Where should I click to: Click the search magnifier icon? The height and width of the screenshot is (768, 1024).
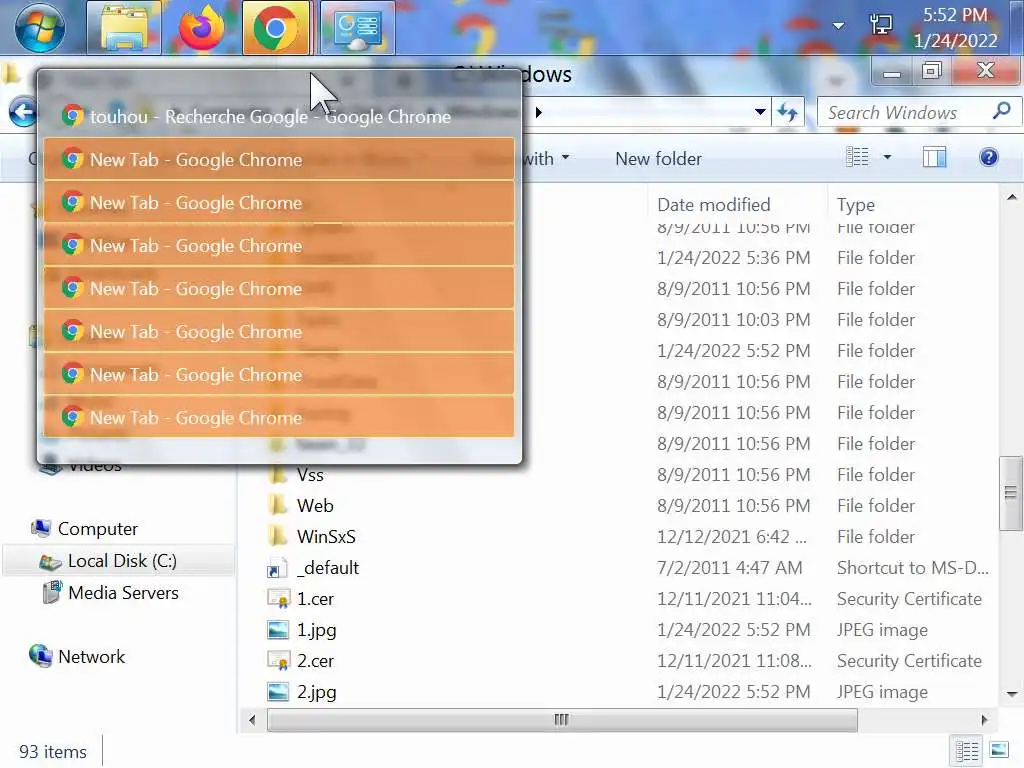(1002, 111)
